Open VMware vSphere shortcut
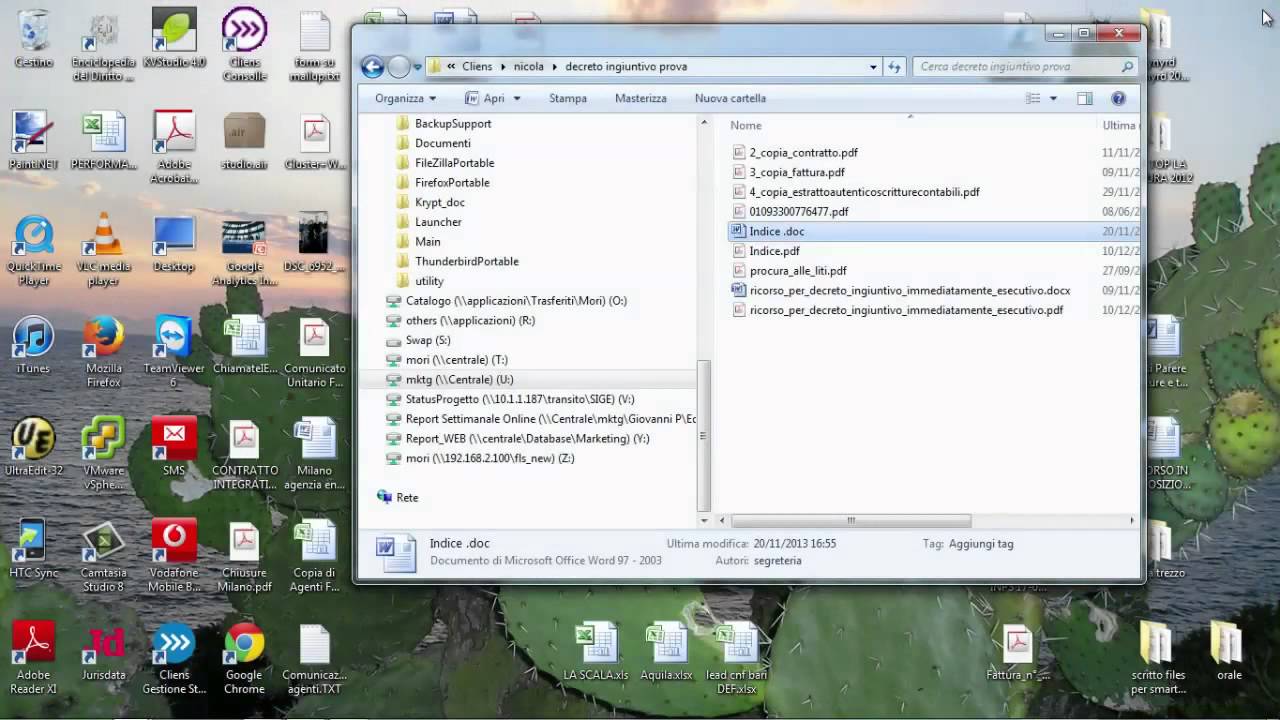The height and width of the screenshot is (720, 1280). 103,454
